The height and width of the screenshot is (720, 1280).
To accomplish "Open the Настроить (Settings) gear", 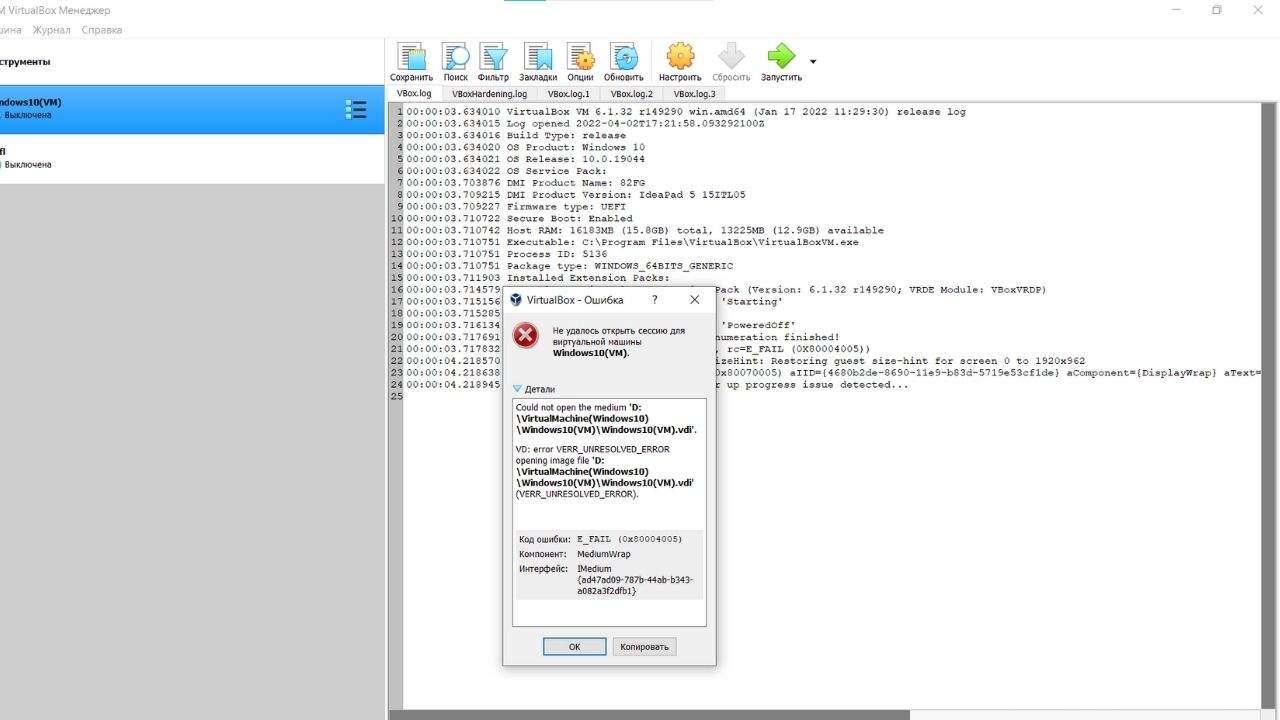I will tap(680, 62).
